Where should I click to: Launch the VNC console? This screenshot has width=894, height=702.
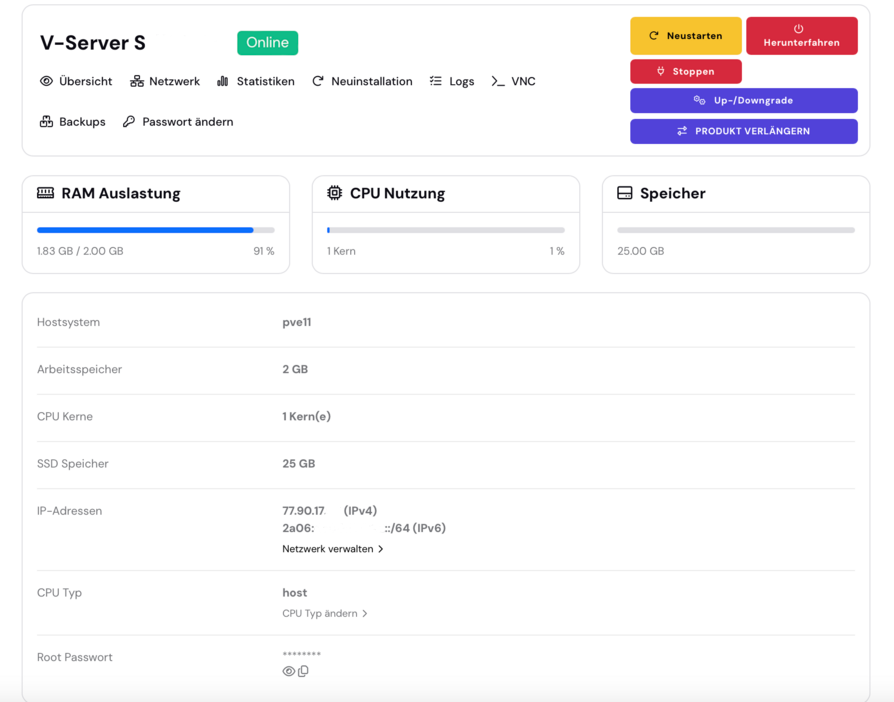(x=513, y=81)
